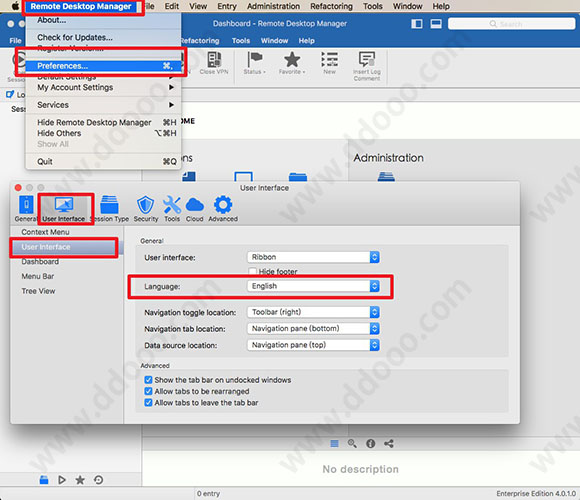Click the 0 entry status bar text
The width and height of the screenshot is (580, 500).
point(208,494)
